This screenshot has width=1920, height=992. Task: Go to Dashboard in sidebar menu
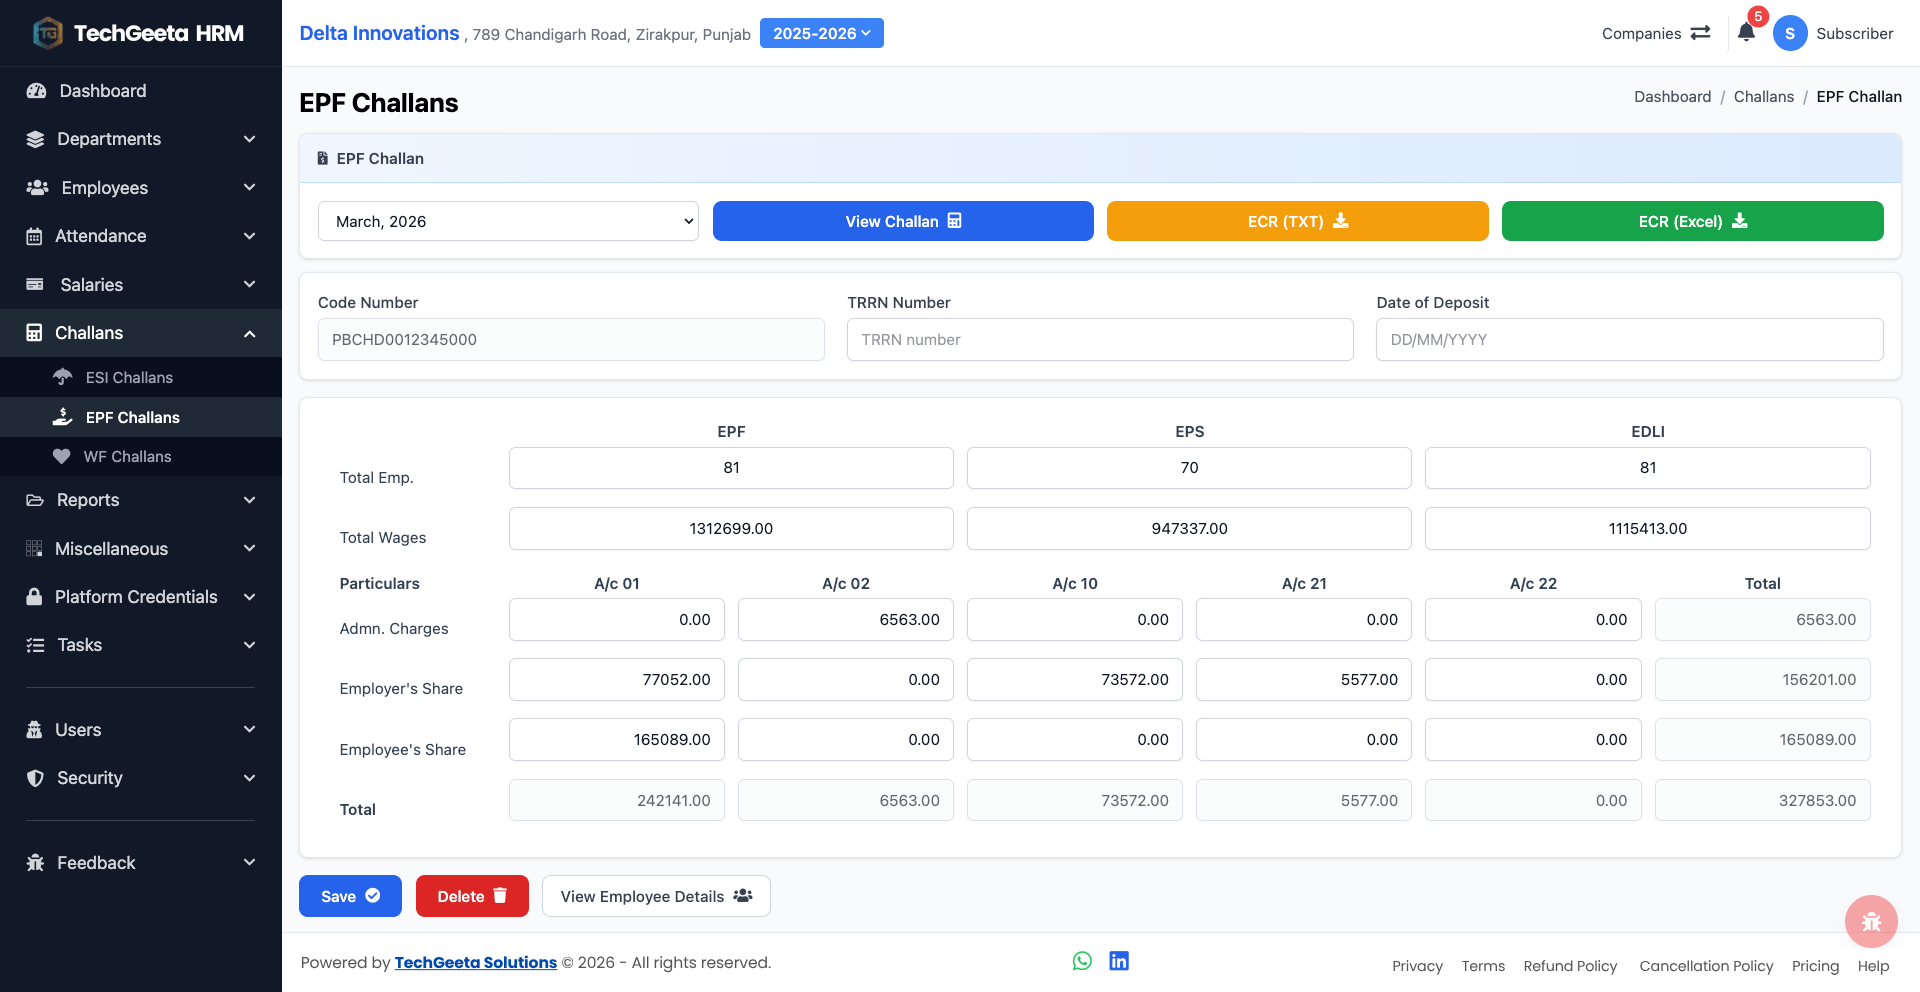[141, 91]
